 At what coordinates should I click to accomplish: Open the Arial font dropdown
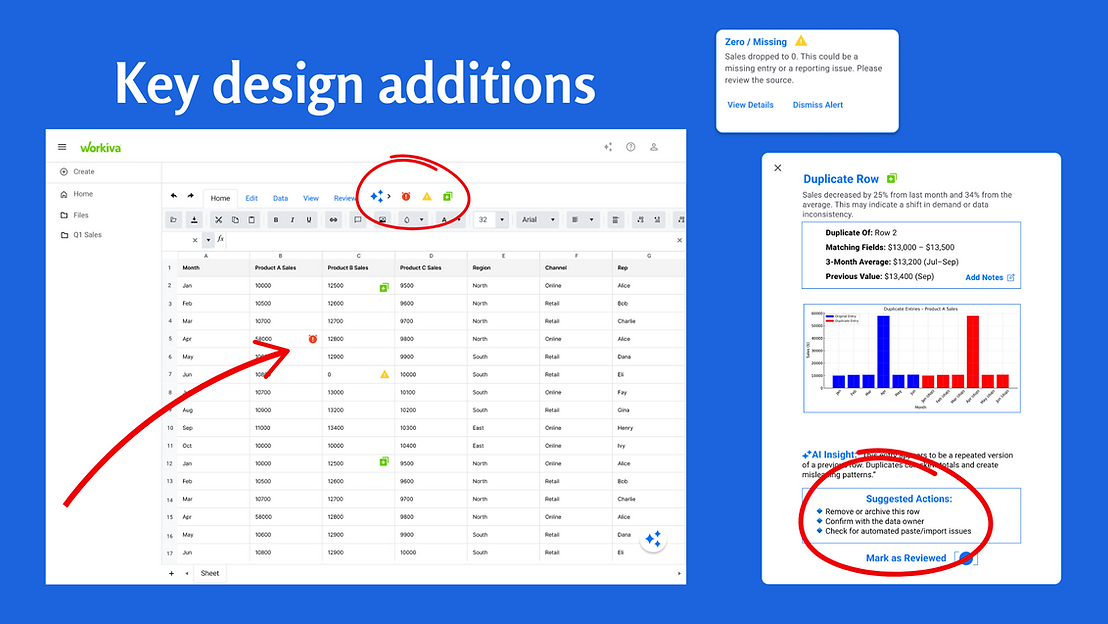click(537, 220)
